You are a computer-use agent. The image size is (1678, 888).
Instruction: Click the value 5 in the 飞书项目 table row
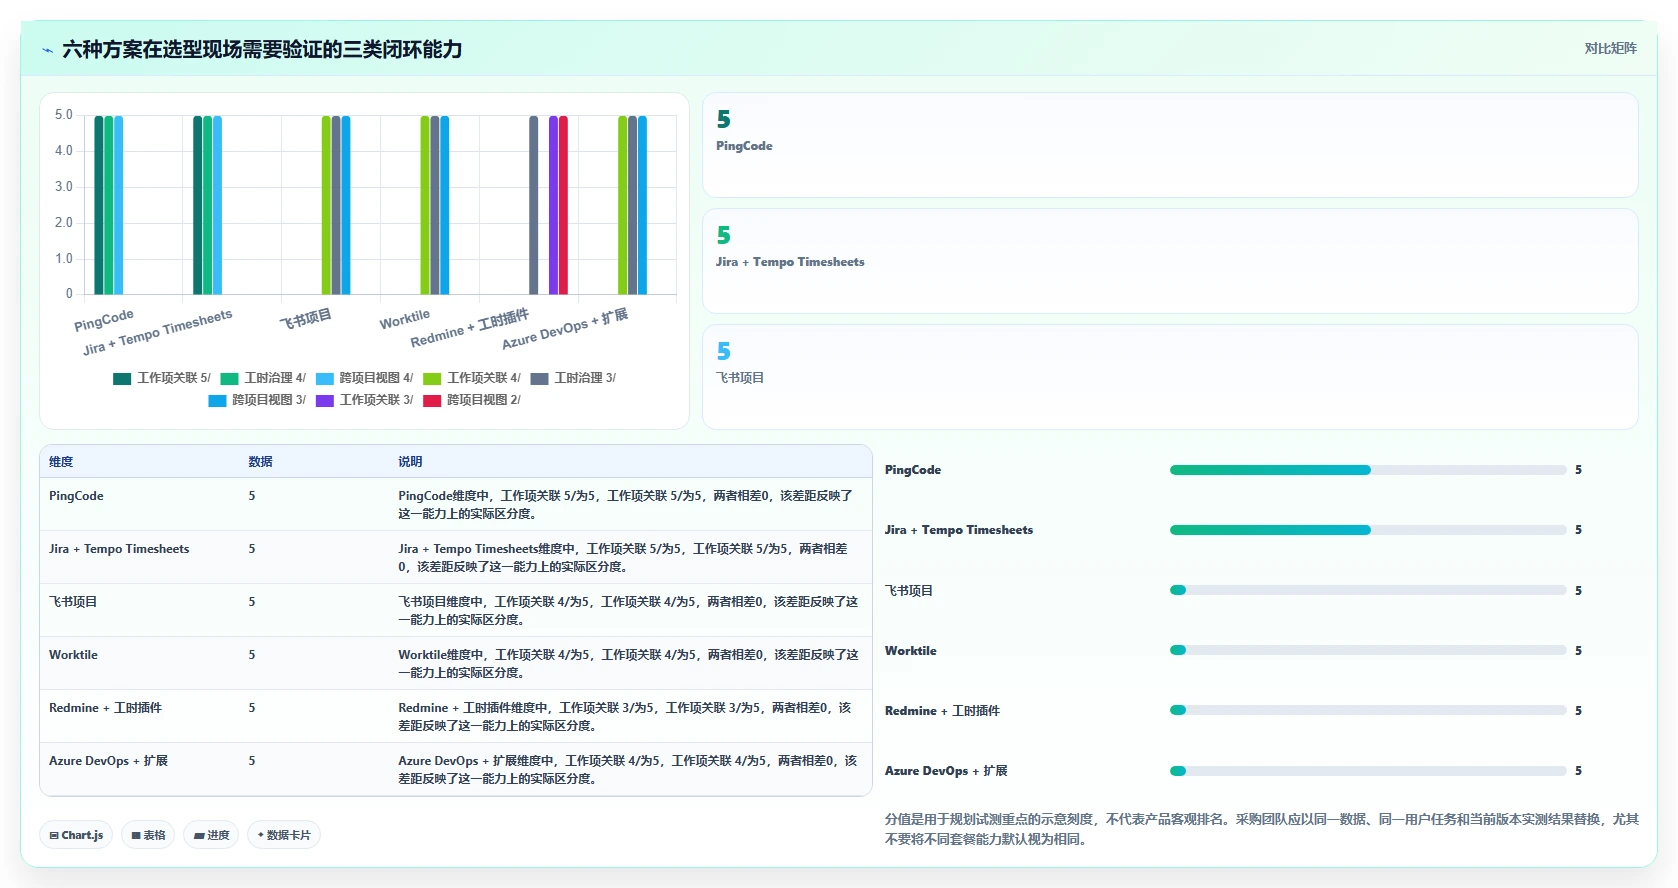252,602
